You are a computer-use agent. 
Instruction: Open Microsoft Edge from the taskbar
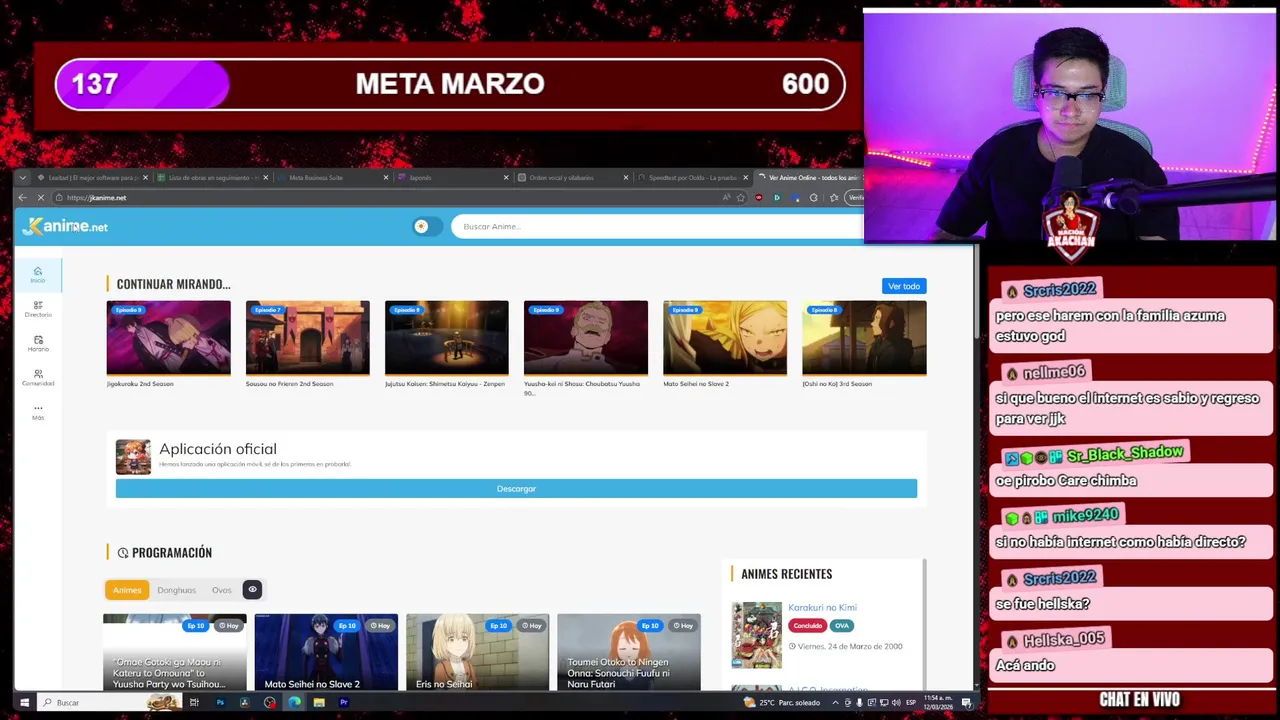pyautogui.click(x=294, y=703)
